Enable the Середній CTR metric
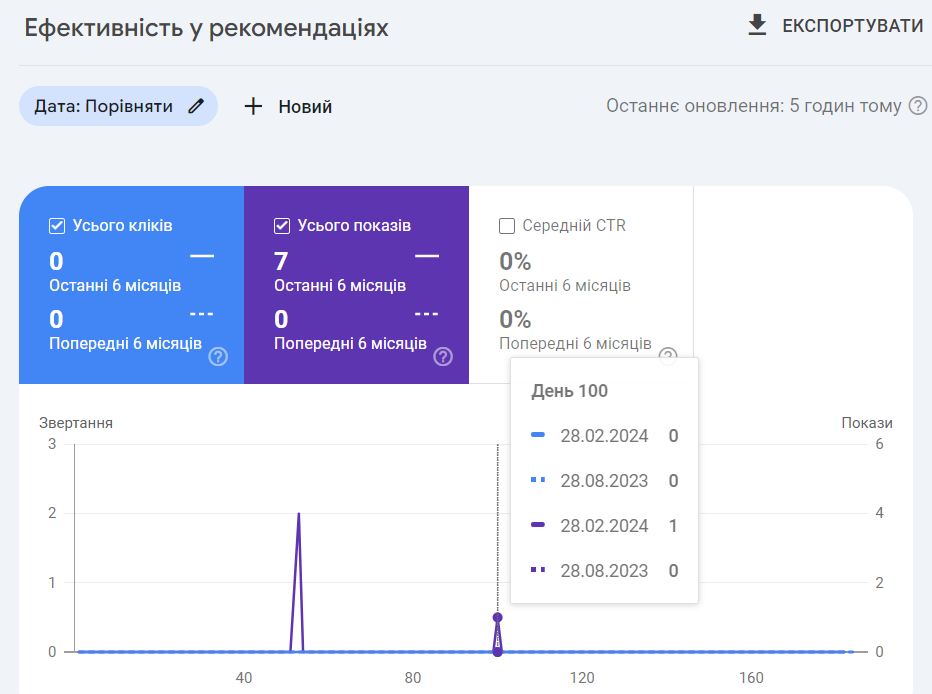 (x=506, y=225)
